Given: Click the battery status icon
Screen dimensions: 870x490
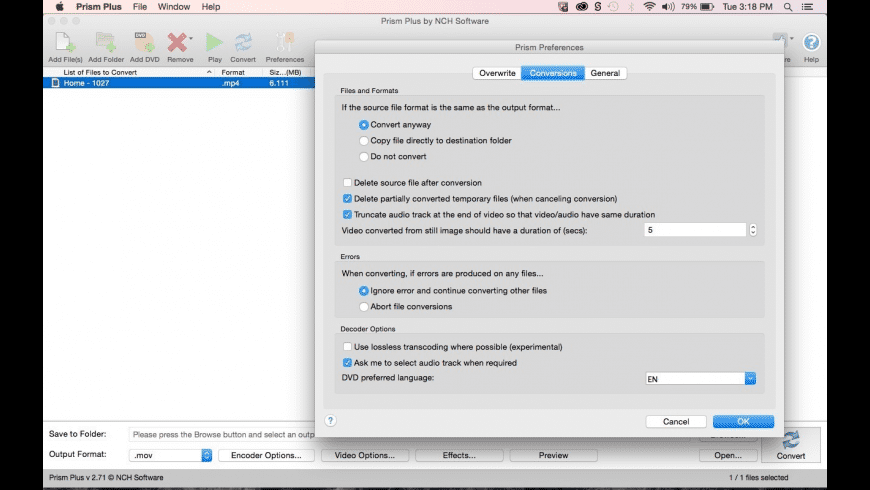Looking at the screenshot, I should tap(707, 7).
